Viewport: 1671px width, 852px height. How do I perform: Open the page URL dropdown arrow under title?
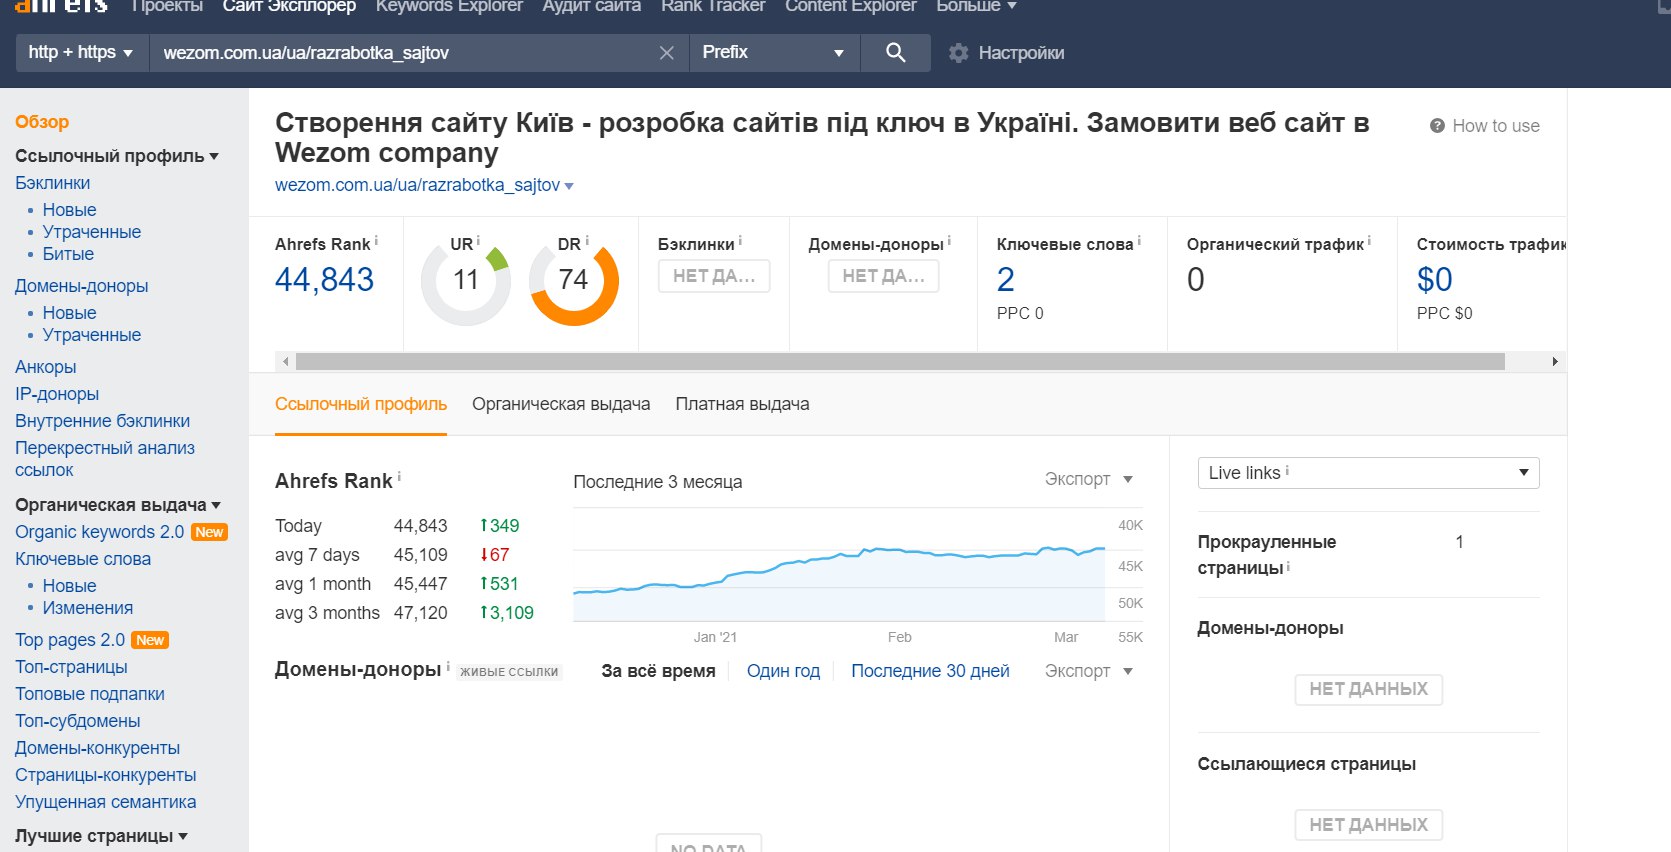click(569, 186)
